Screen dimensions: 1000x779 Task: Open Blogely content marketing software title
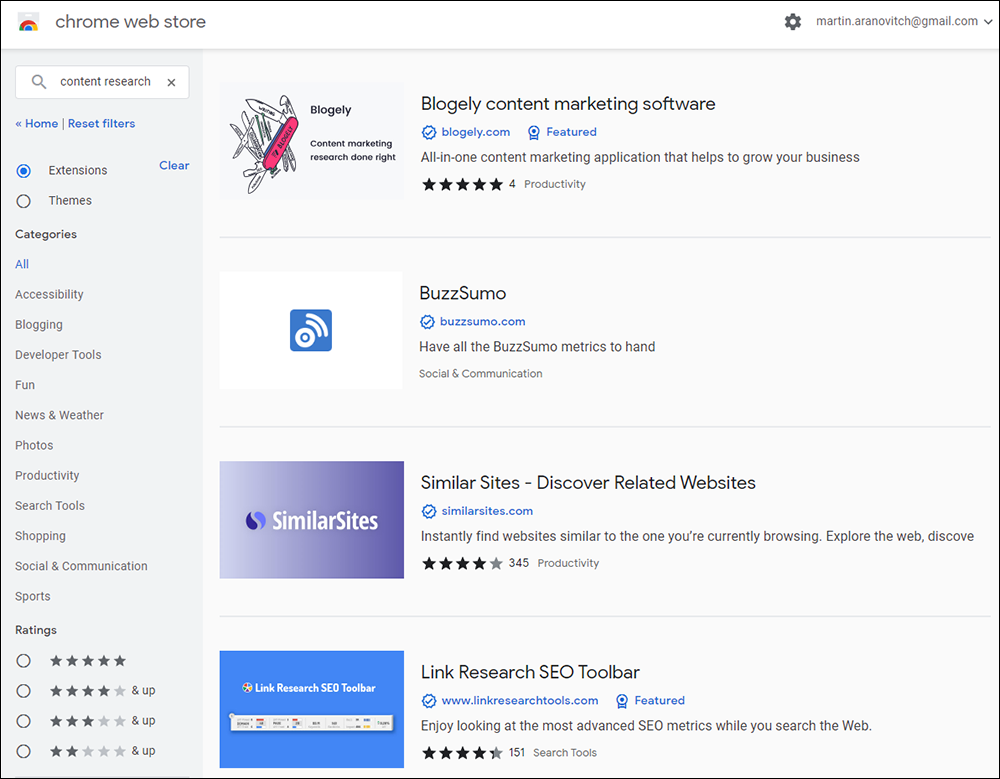point(568,103)
